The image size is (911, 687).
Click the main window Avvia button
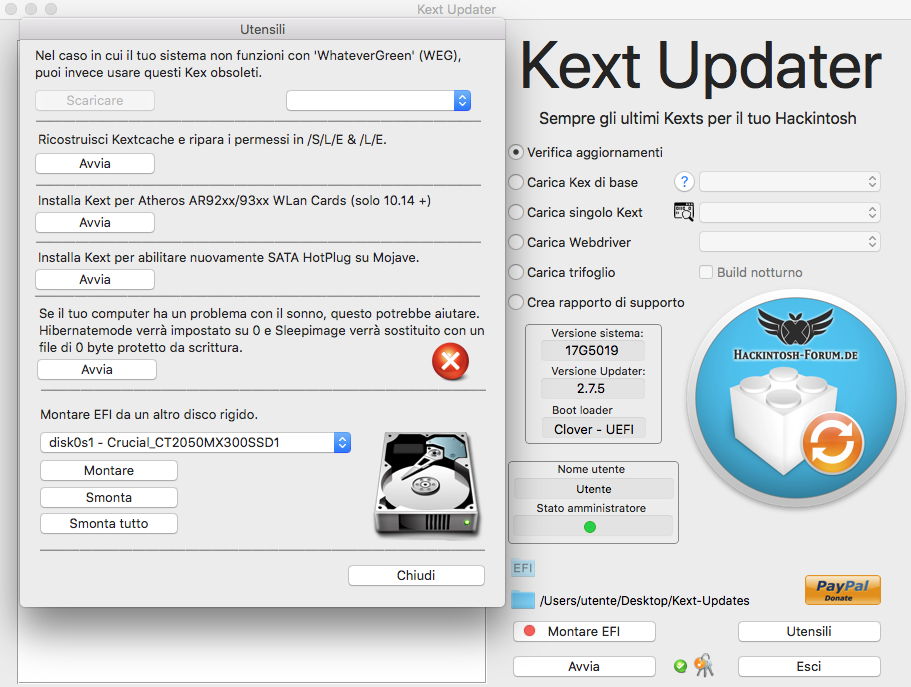click(584, 667)
